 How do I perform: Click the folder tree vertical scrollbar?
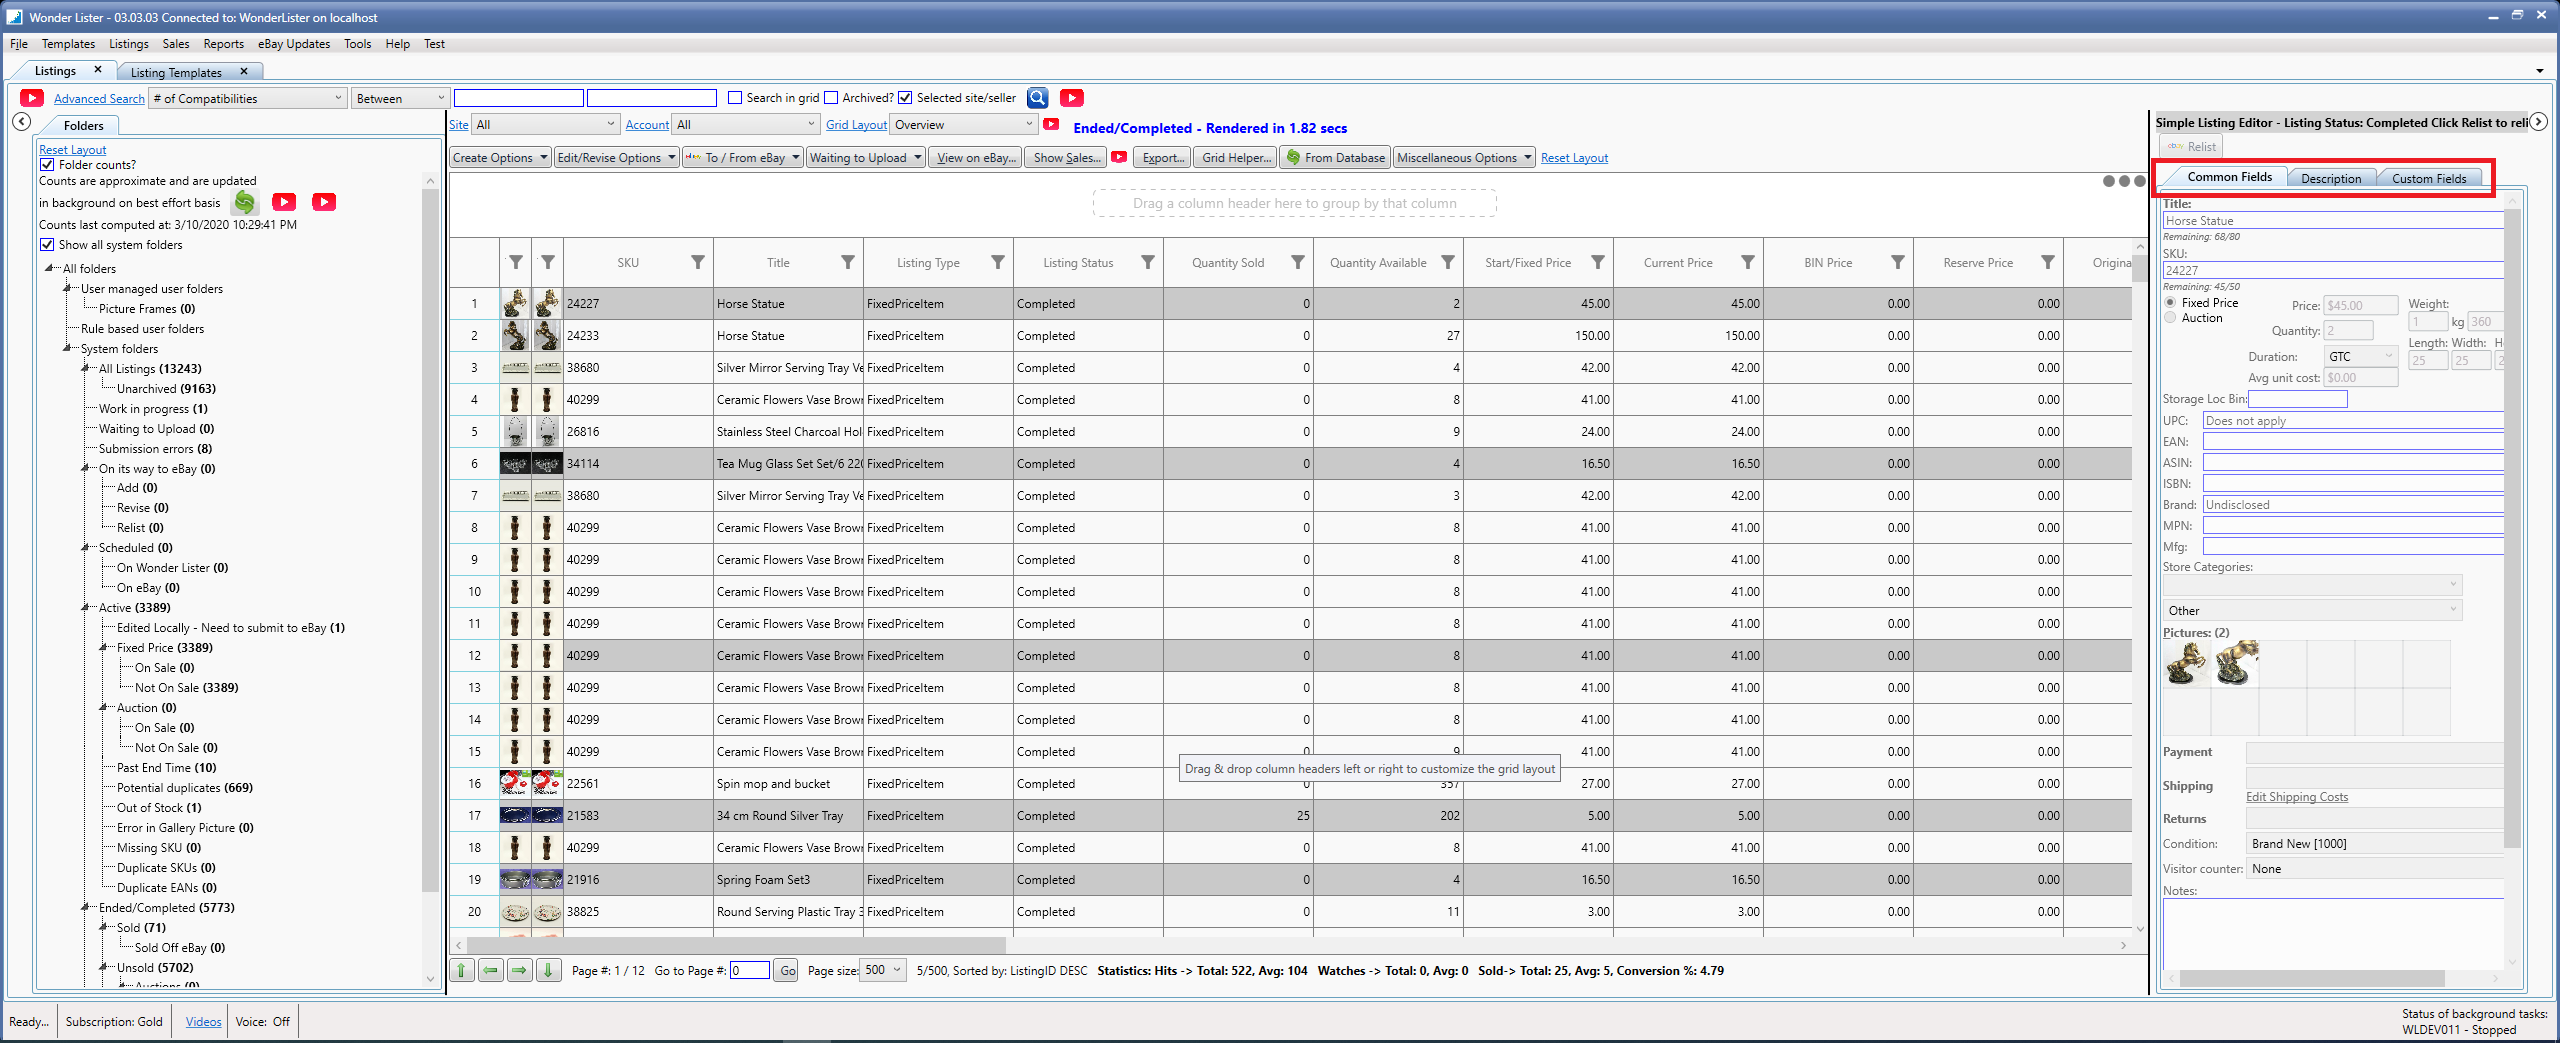click(430, 540)
